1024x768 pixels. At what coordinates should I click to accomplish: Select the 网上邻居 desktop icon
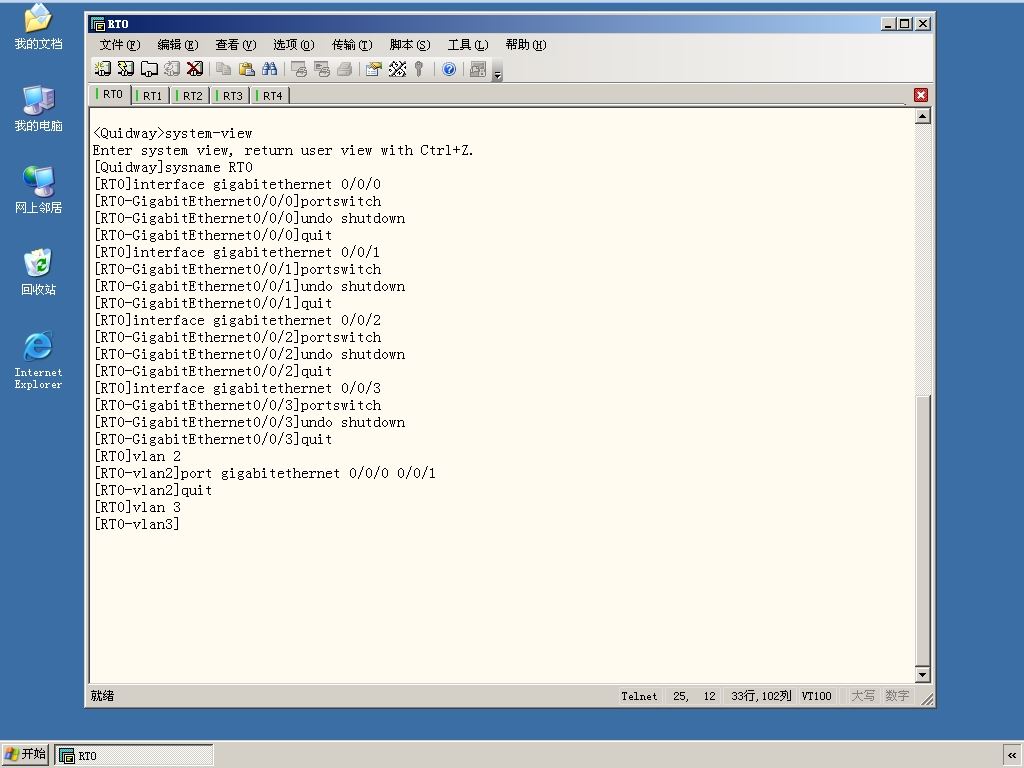[39, 190]
